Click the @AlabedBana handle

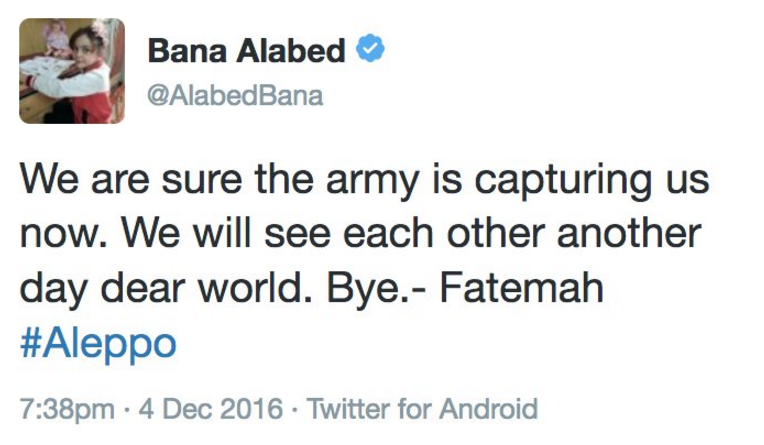click(x=235, y=95)
